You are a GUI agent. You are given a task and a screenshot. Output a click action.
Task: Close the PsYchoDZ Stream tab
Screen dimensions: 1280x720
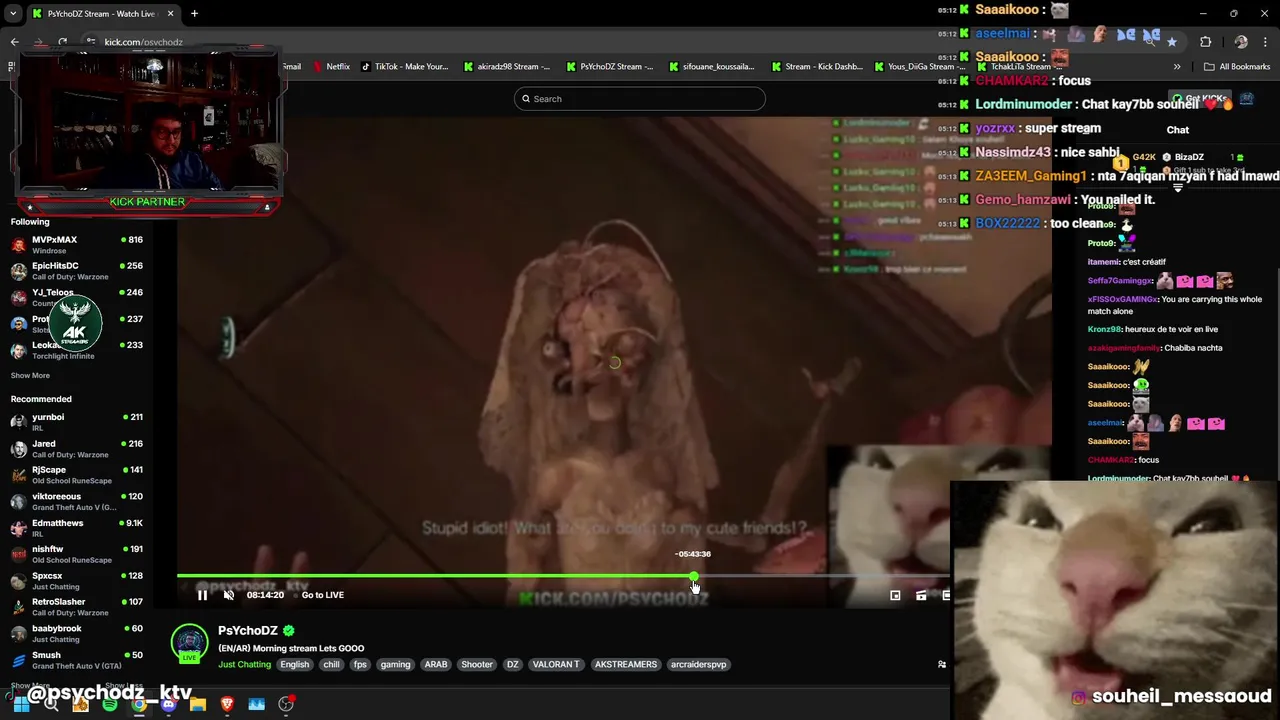point(170,14)
